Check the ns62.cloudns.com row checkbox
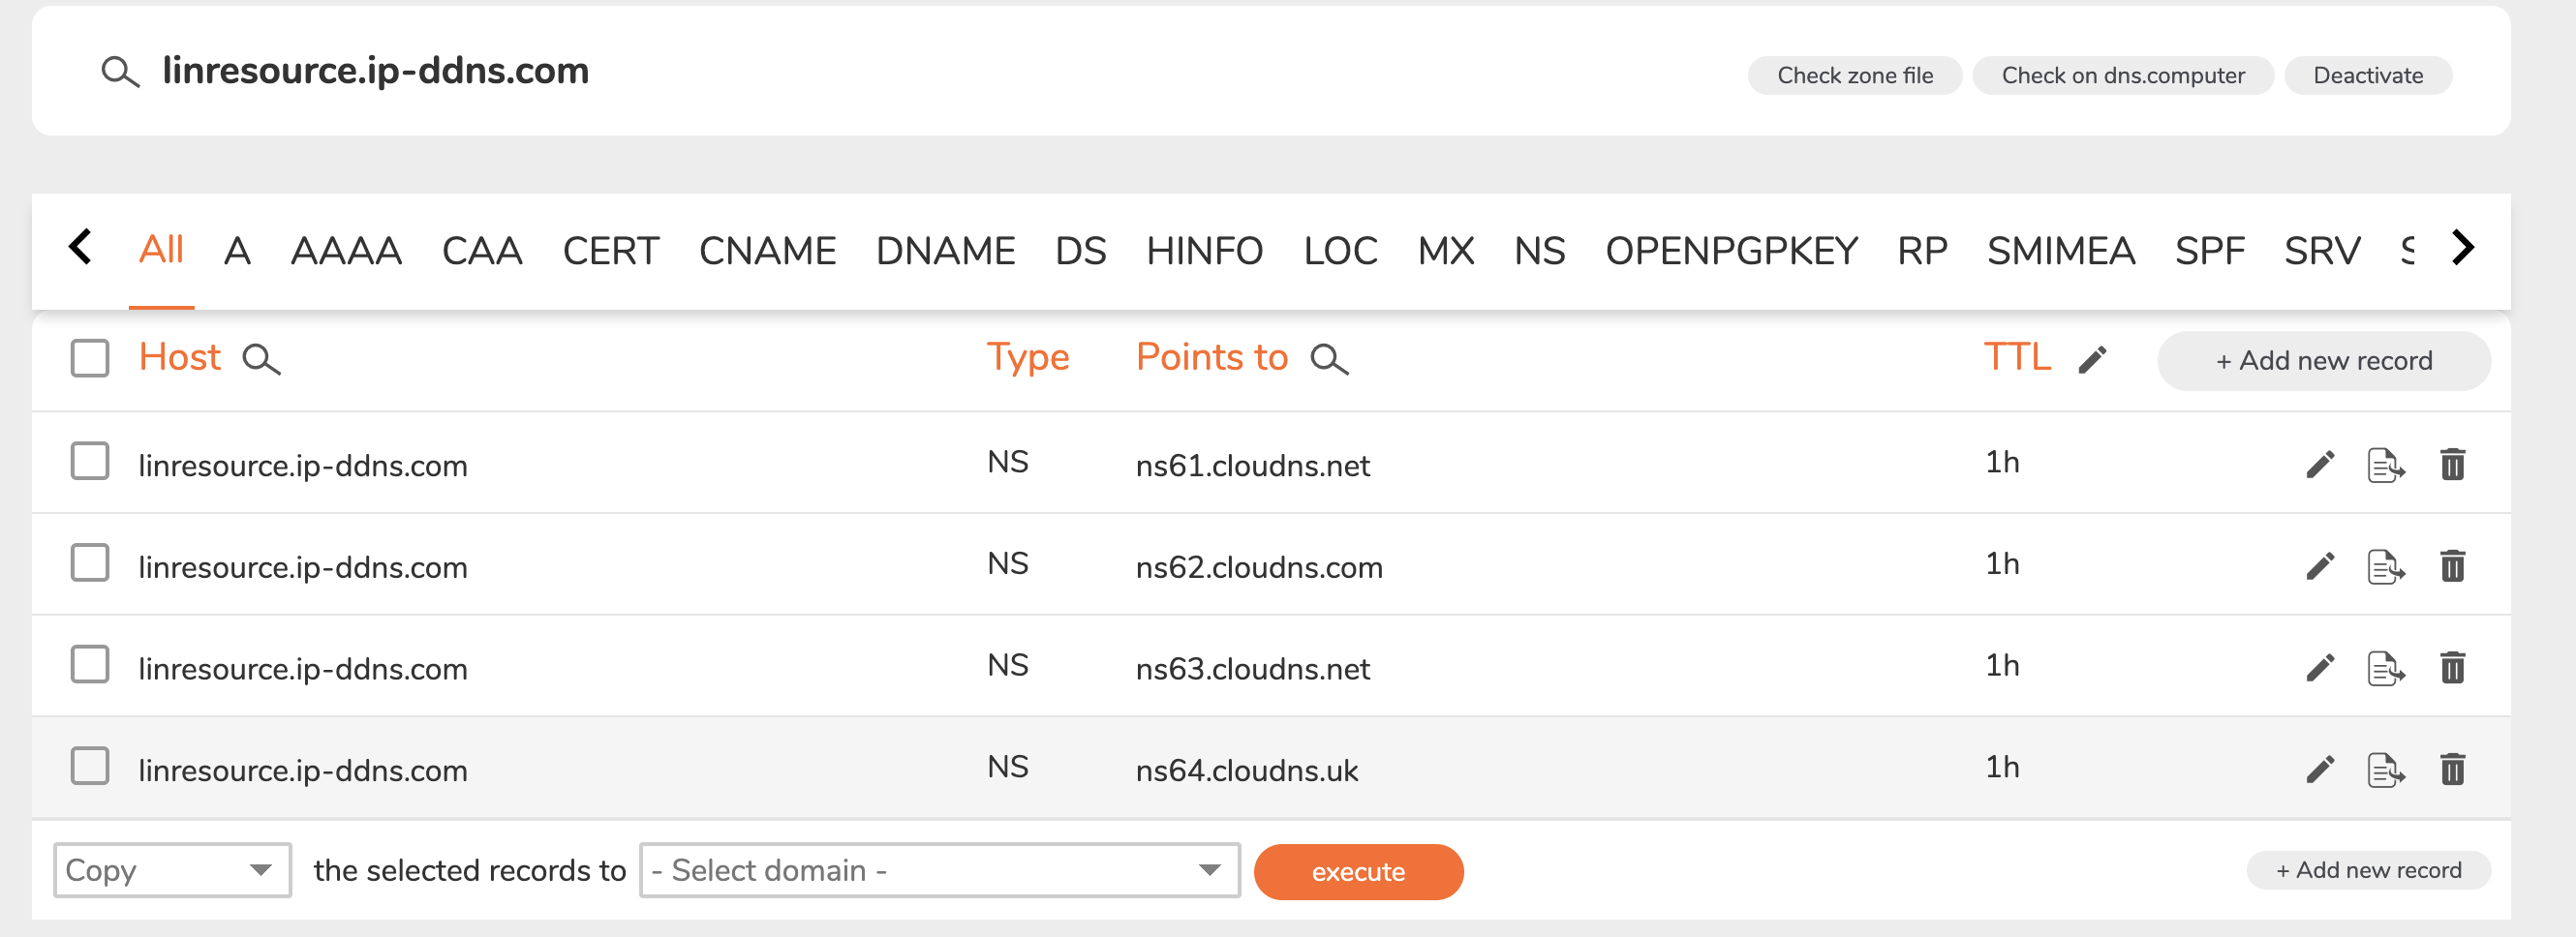 coord(90,563)
